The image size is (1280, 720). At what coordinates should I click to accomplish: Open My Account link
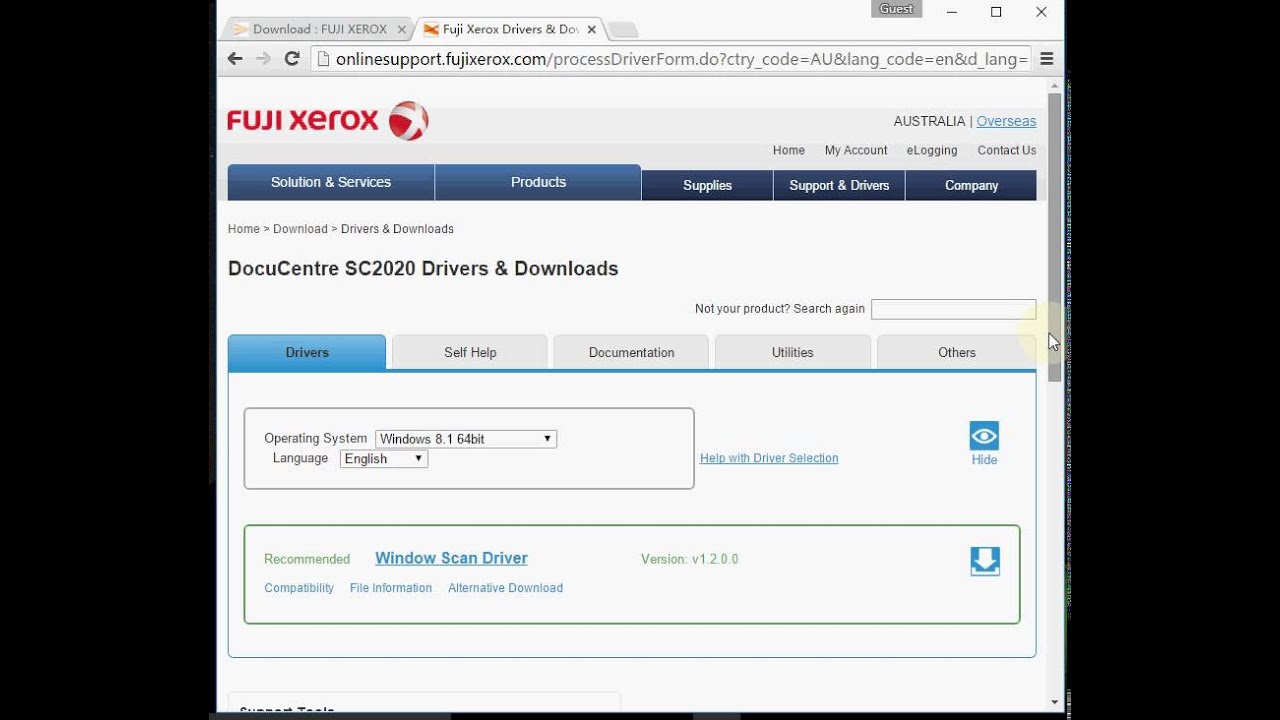click(x=856, y=150)
